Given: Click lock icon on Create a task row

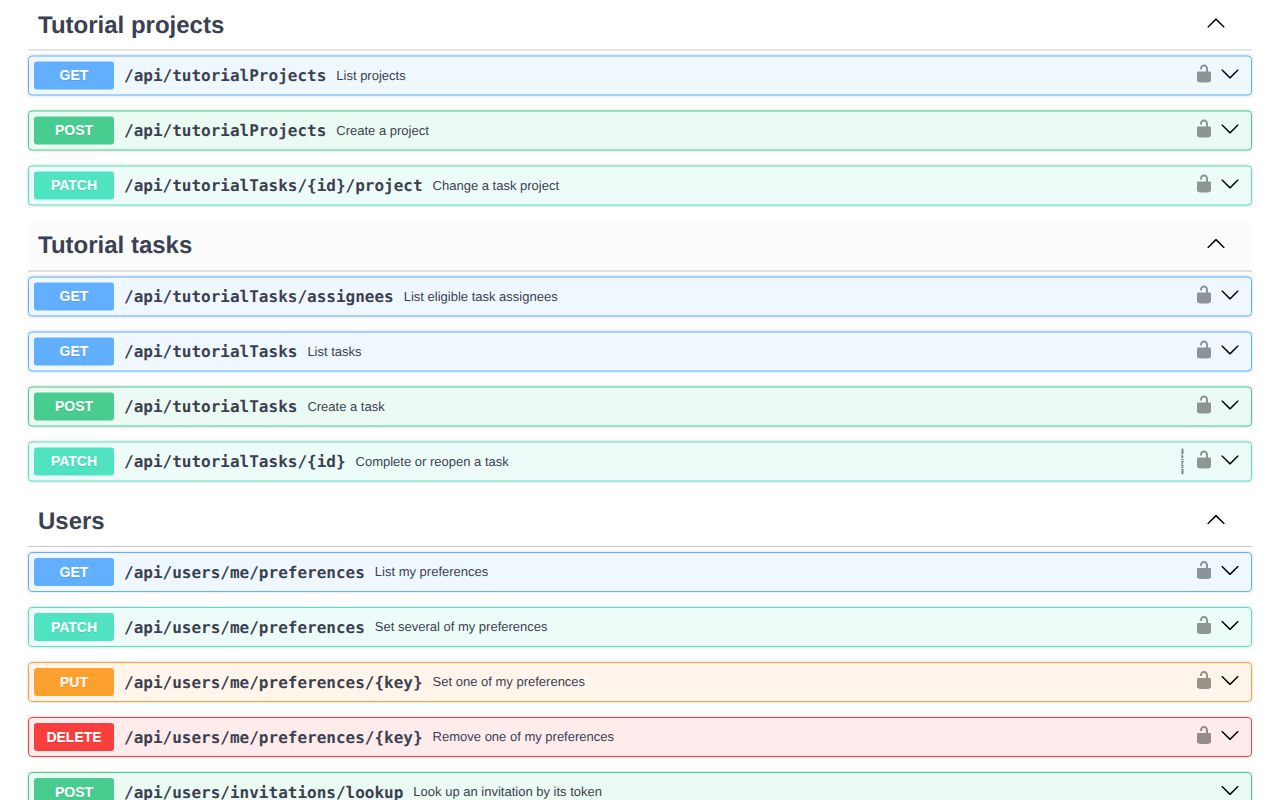Looking at the screenshot, I should coord(1204,405).
